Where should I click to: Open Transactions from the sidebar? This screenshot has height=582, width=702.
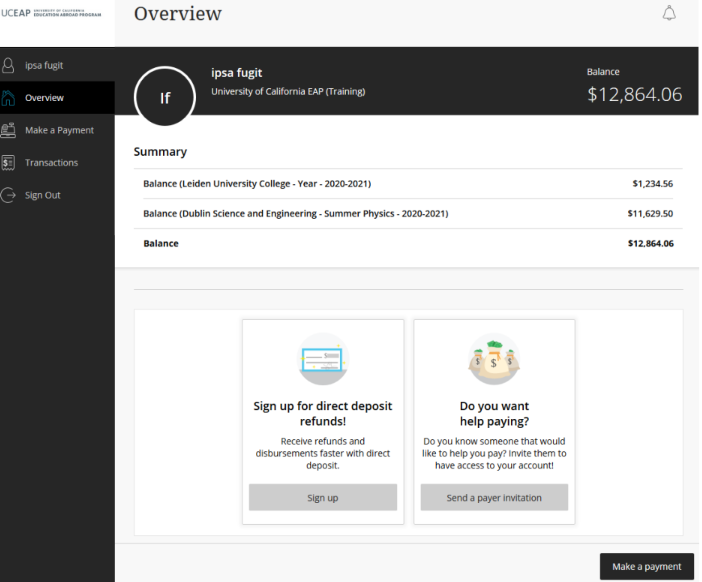coord(52,162)
